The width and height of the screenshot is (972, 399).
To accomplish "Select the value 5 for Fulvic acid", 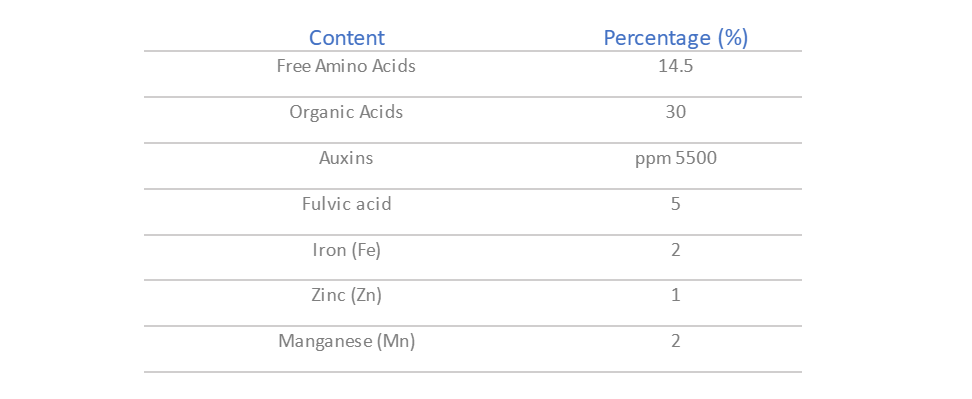I will [x=676, y=204].
